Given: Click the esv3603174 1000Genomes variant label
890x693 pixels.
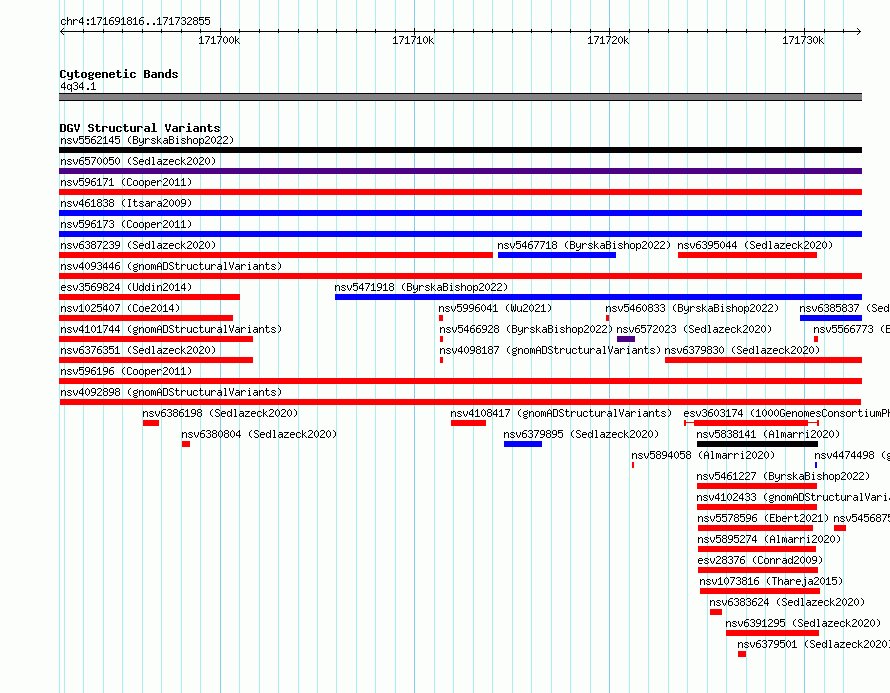Looking at the screenshot, I should (x=787, y=413).
